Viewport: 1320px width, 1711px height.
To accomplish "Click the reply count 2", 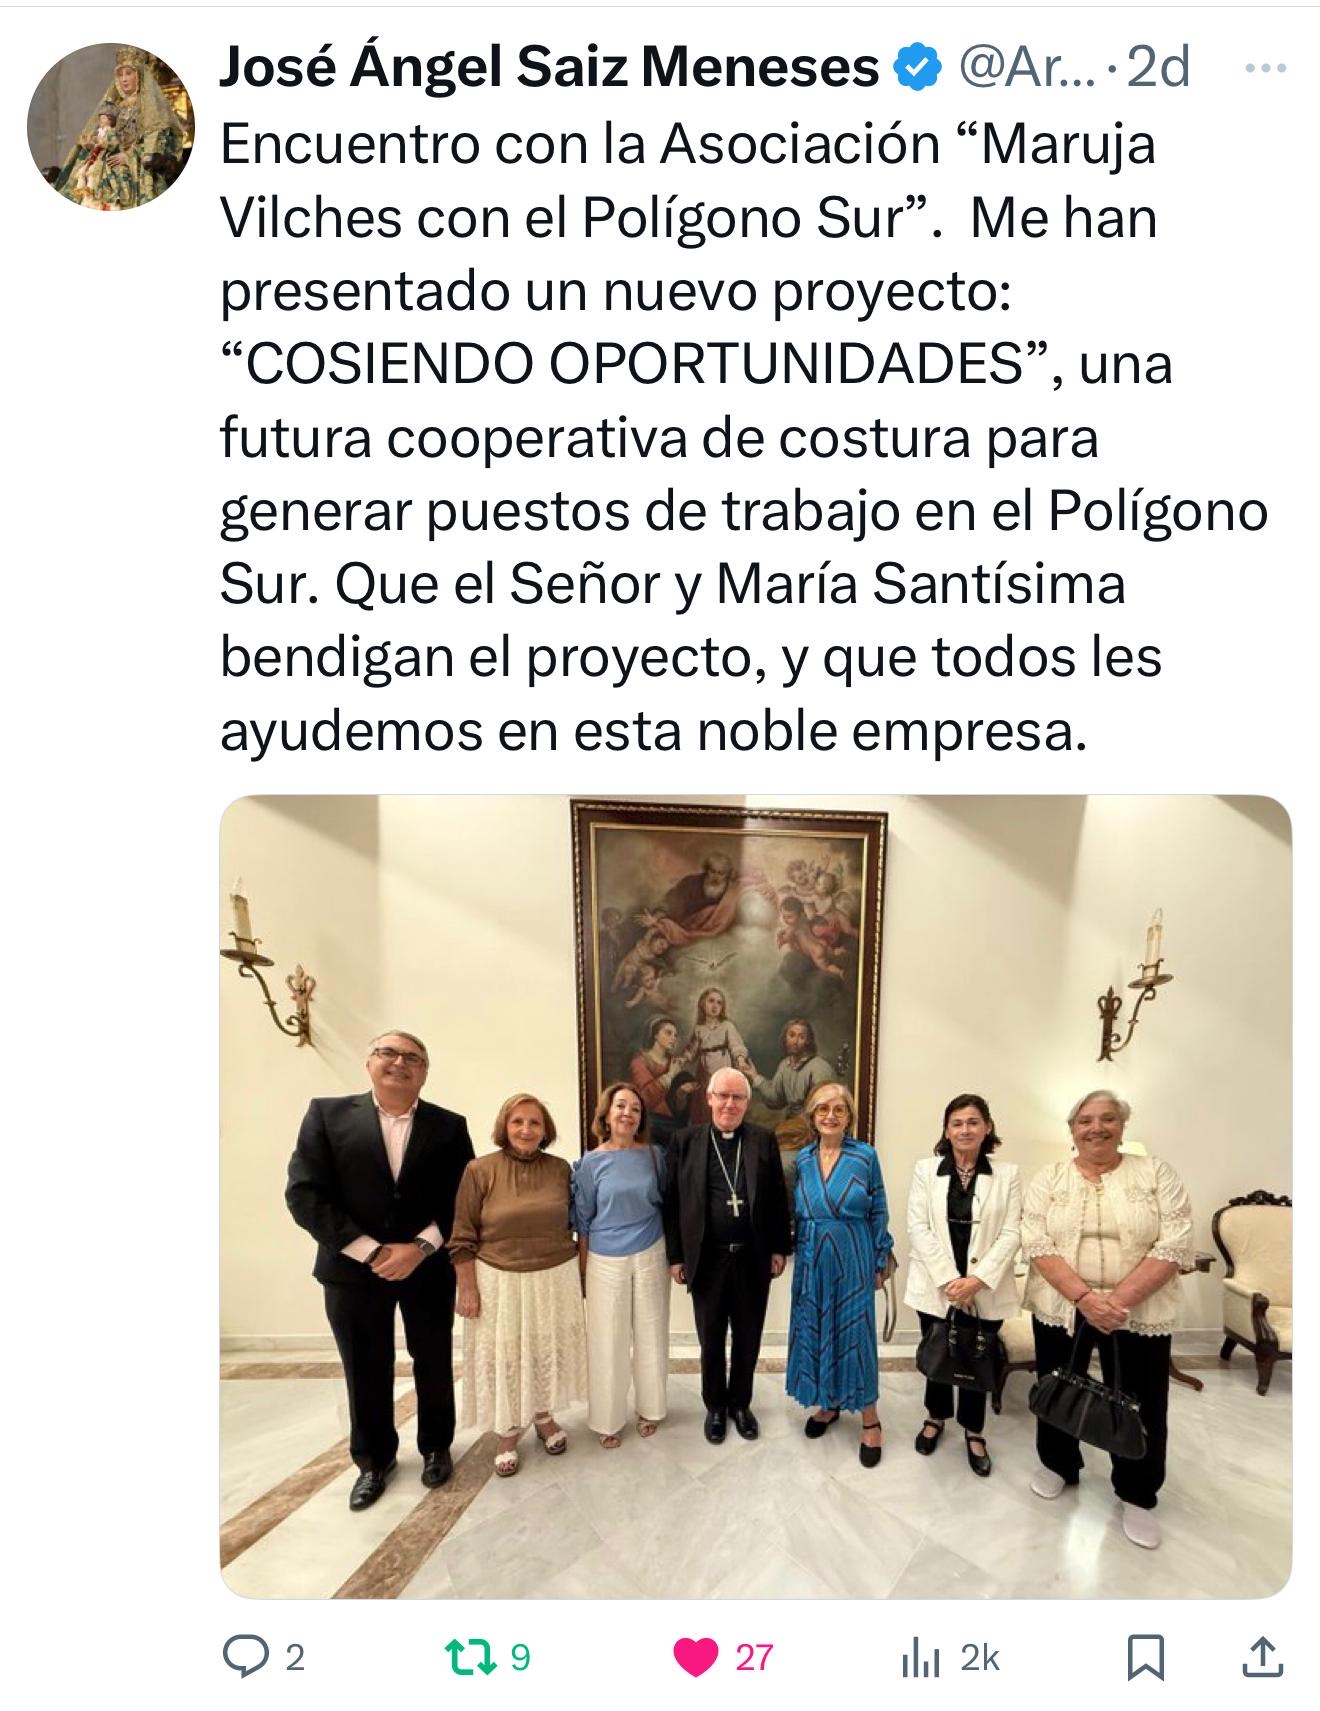I will (294, 1658).
